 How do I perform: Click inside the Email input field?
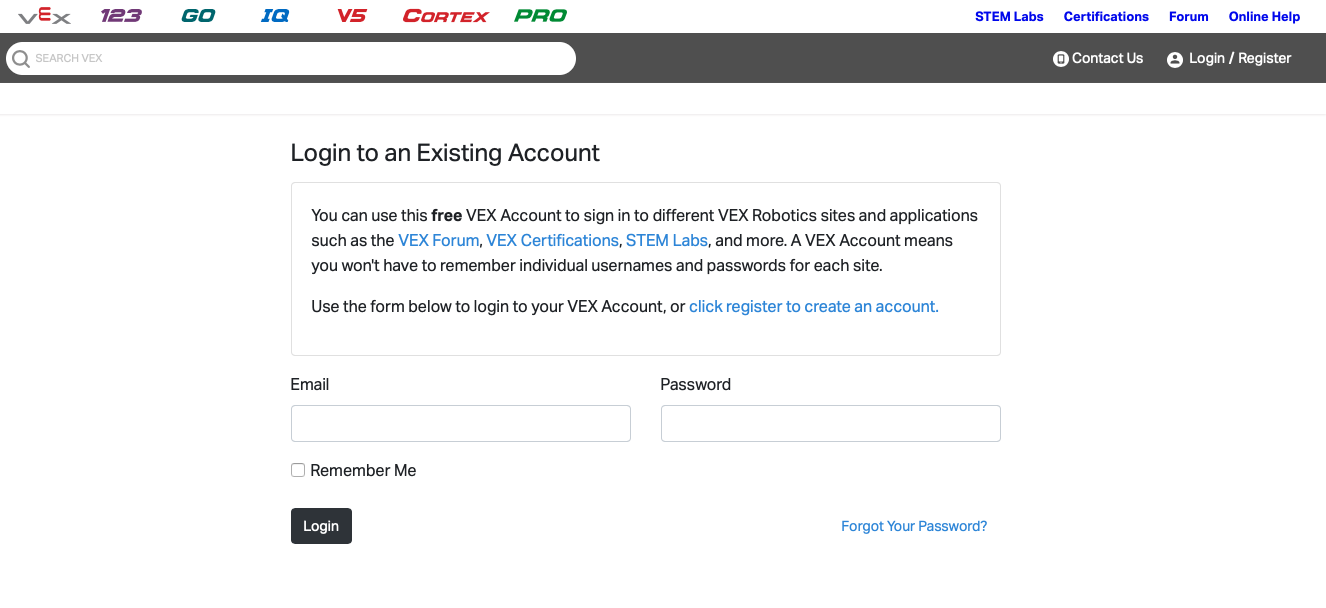click(x=460, y=423)
